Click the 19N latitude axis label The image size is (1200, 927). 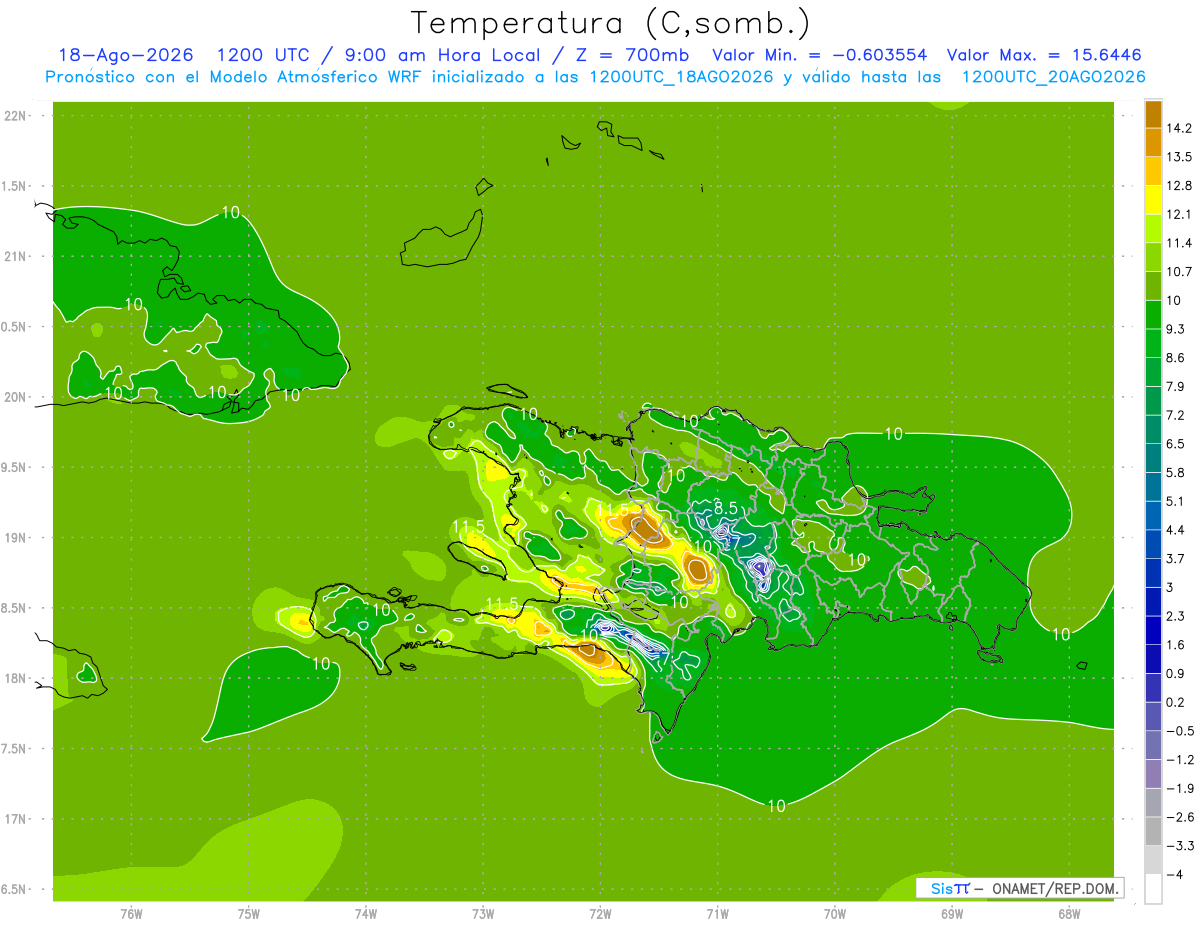coord(15,538)
